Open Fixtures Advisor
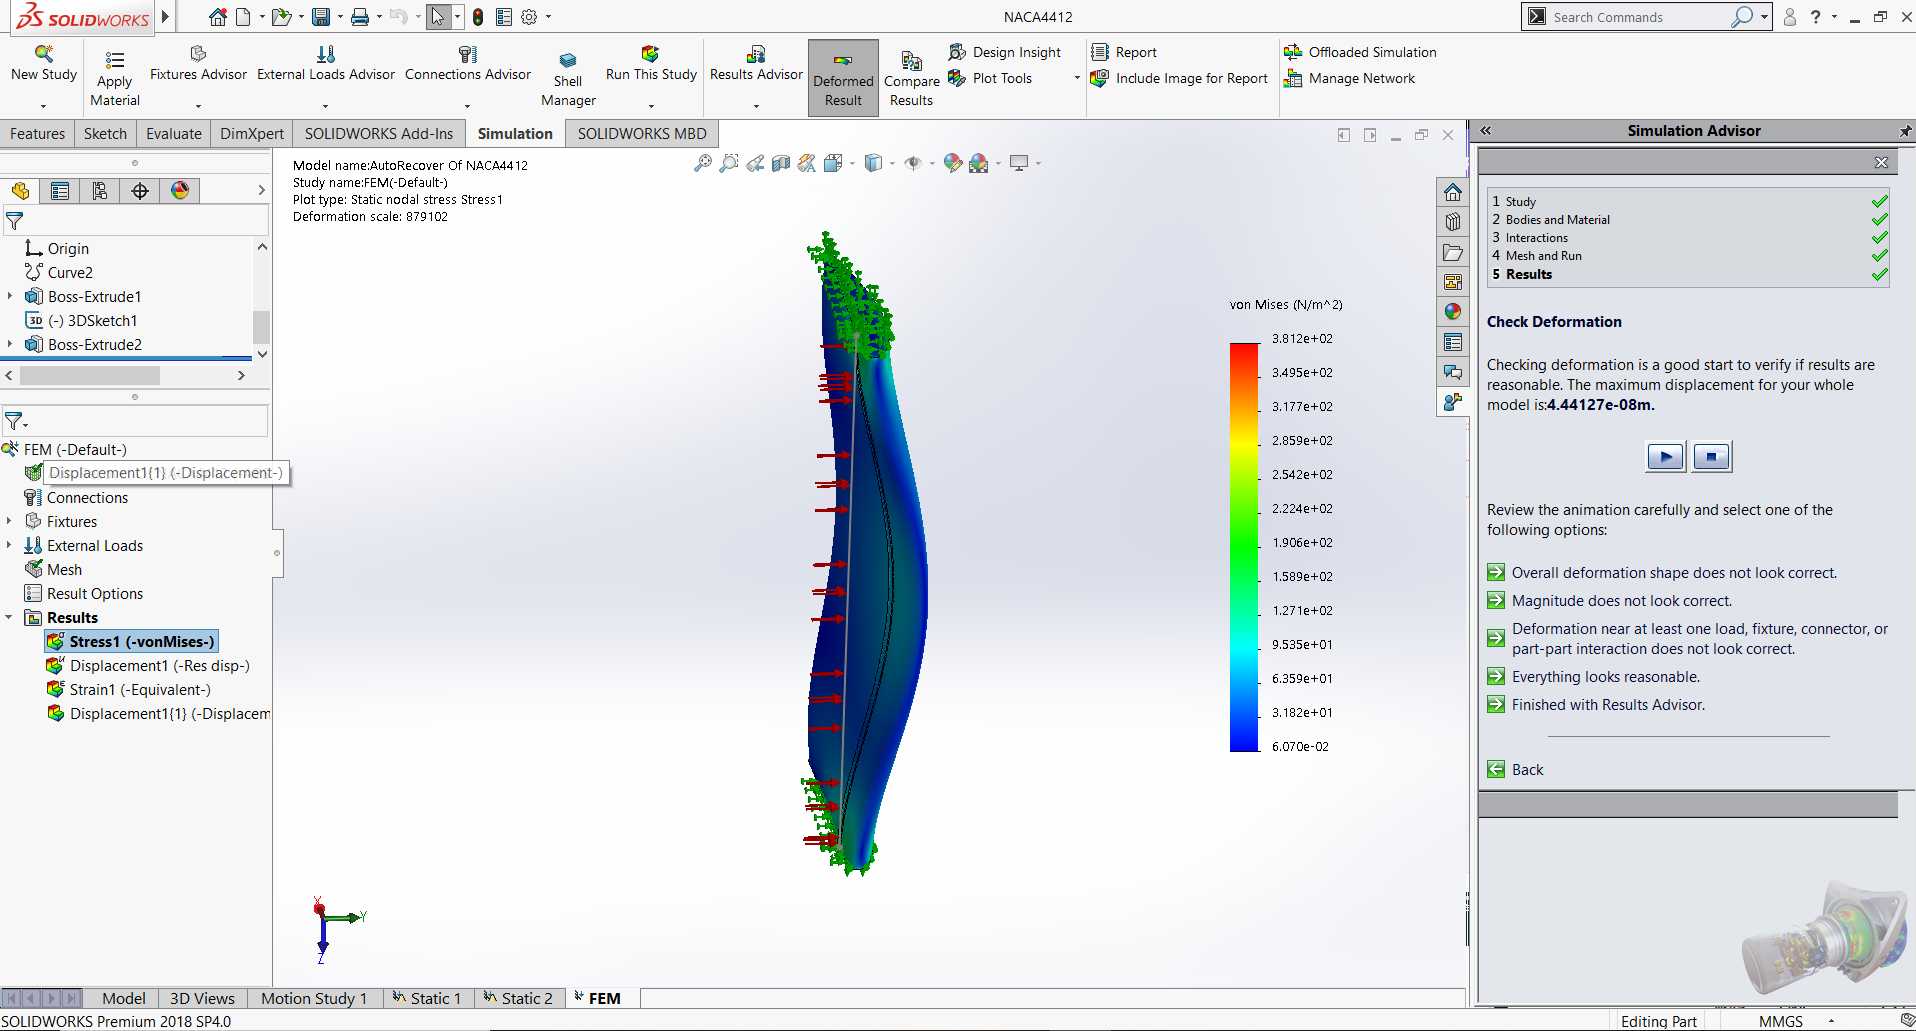1916x1031 pixels. tap(198, 64)
